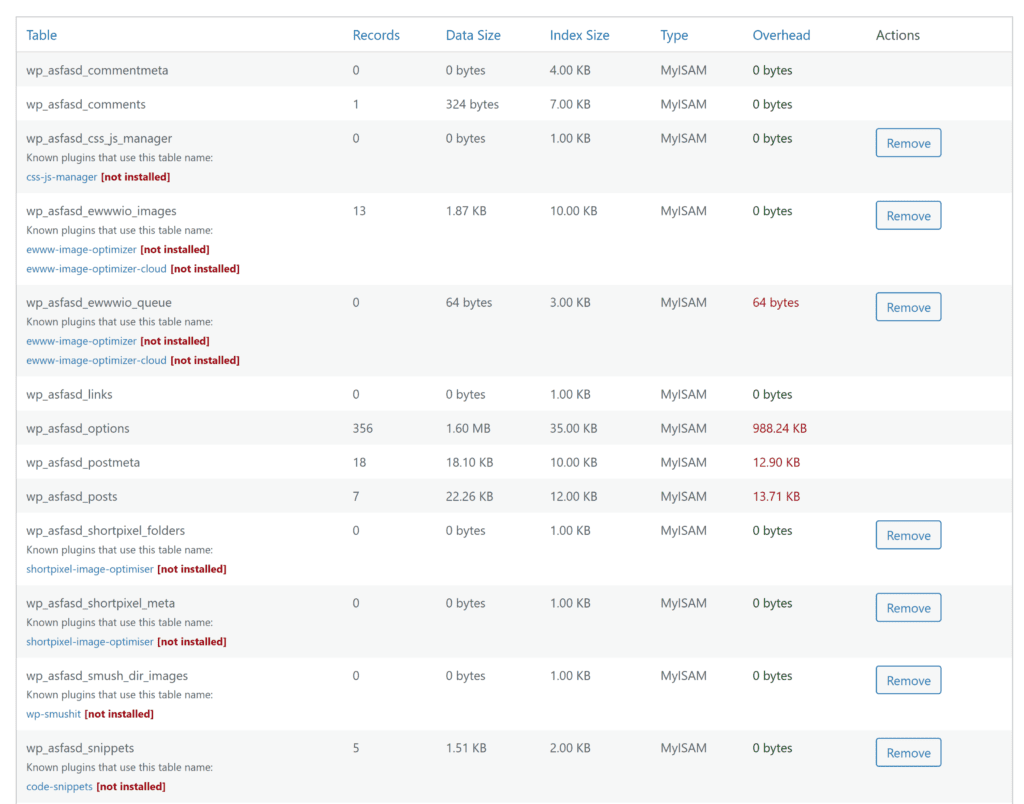
Task: Remove the wp_asfasd_ewwwio_queue table
Action: [908, 307]
